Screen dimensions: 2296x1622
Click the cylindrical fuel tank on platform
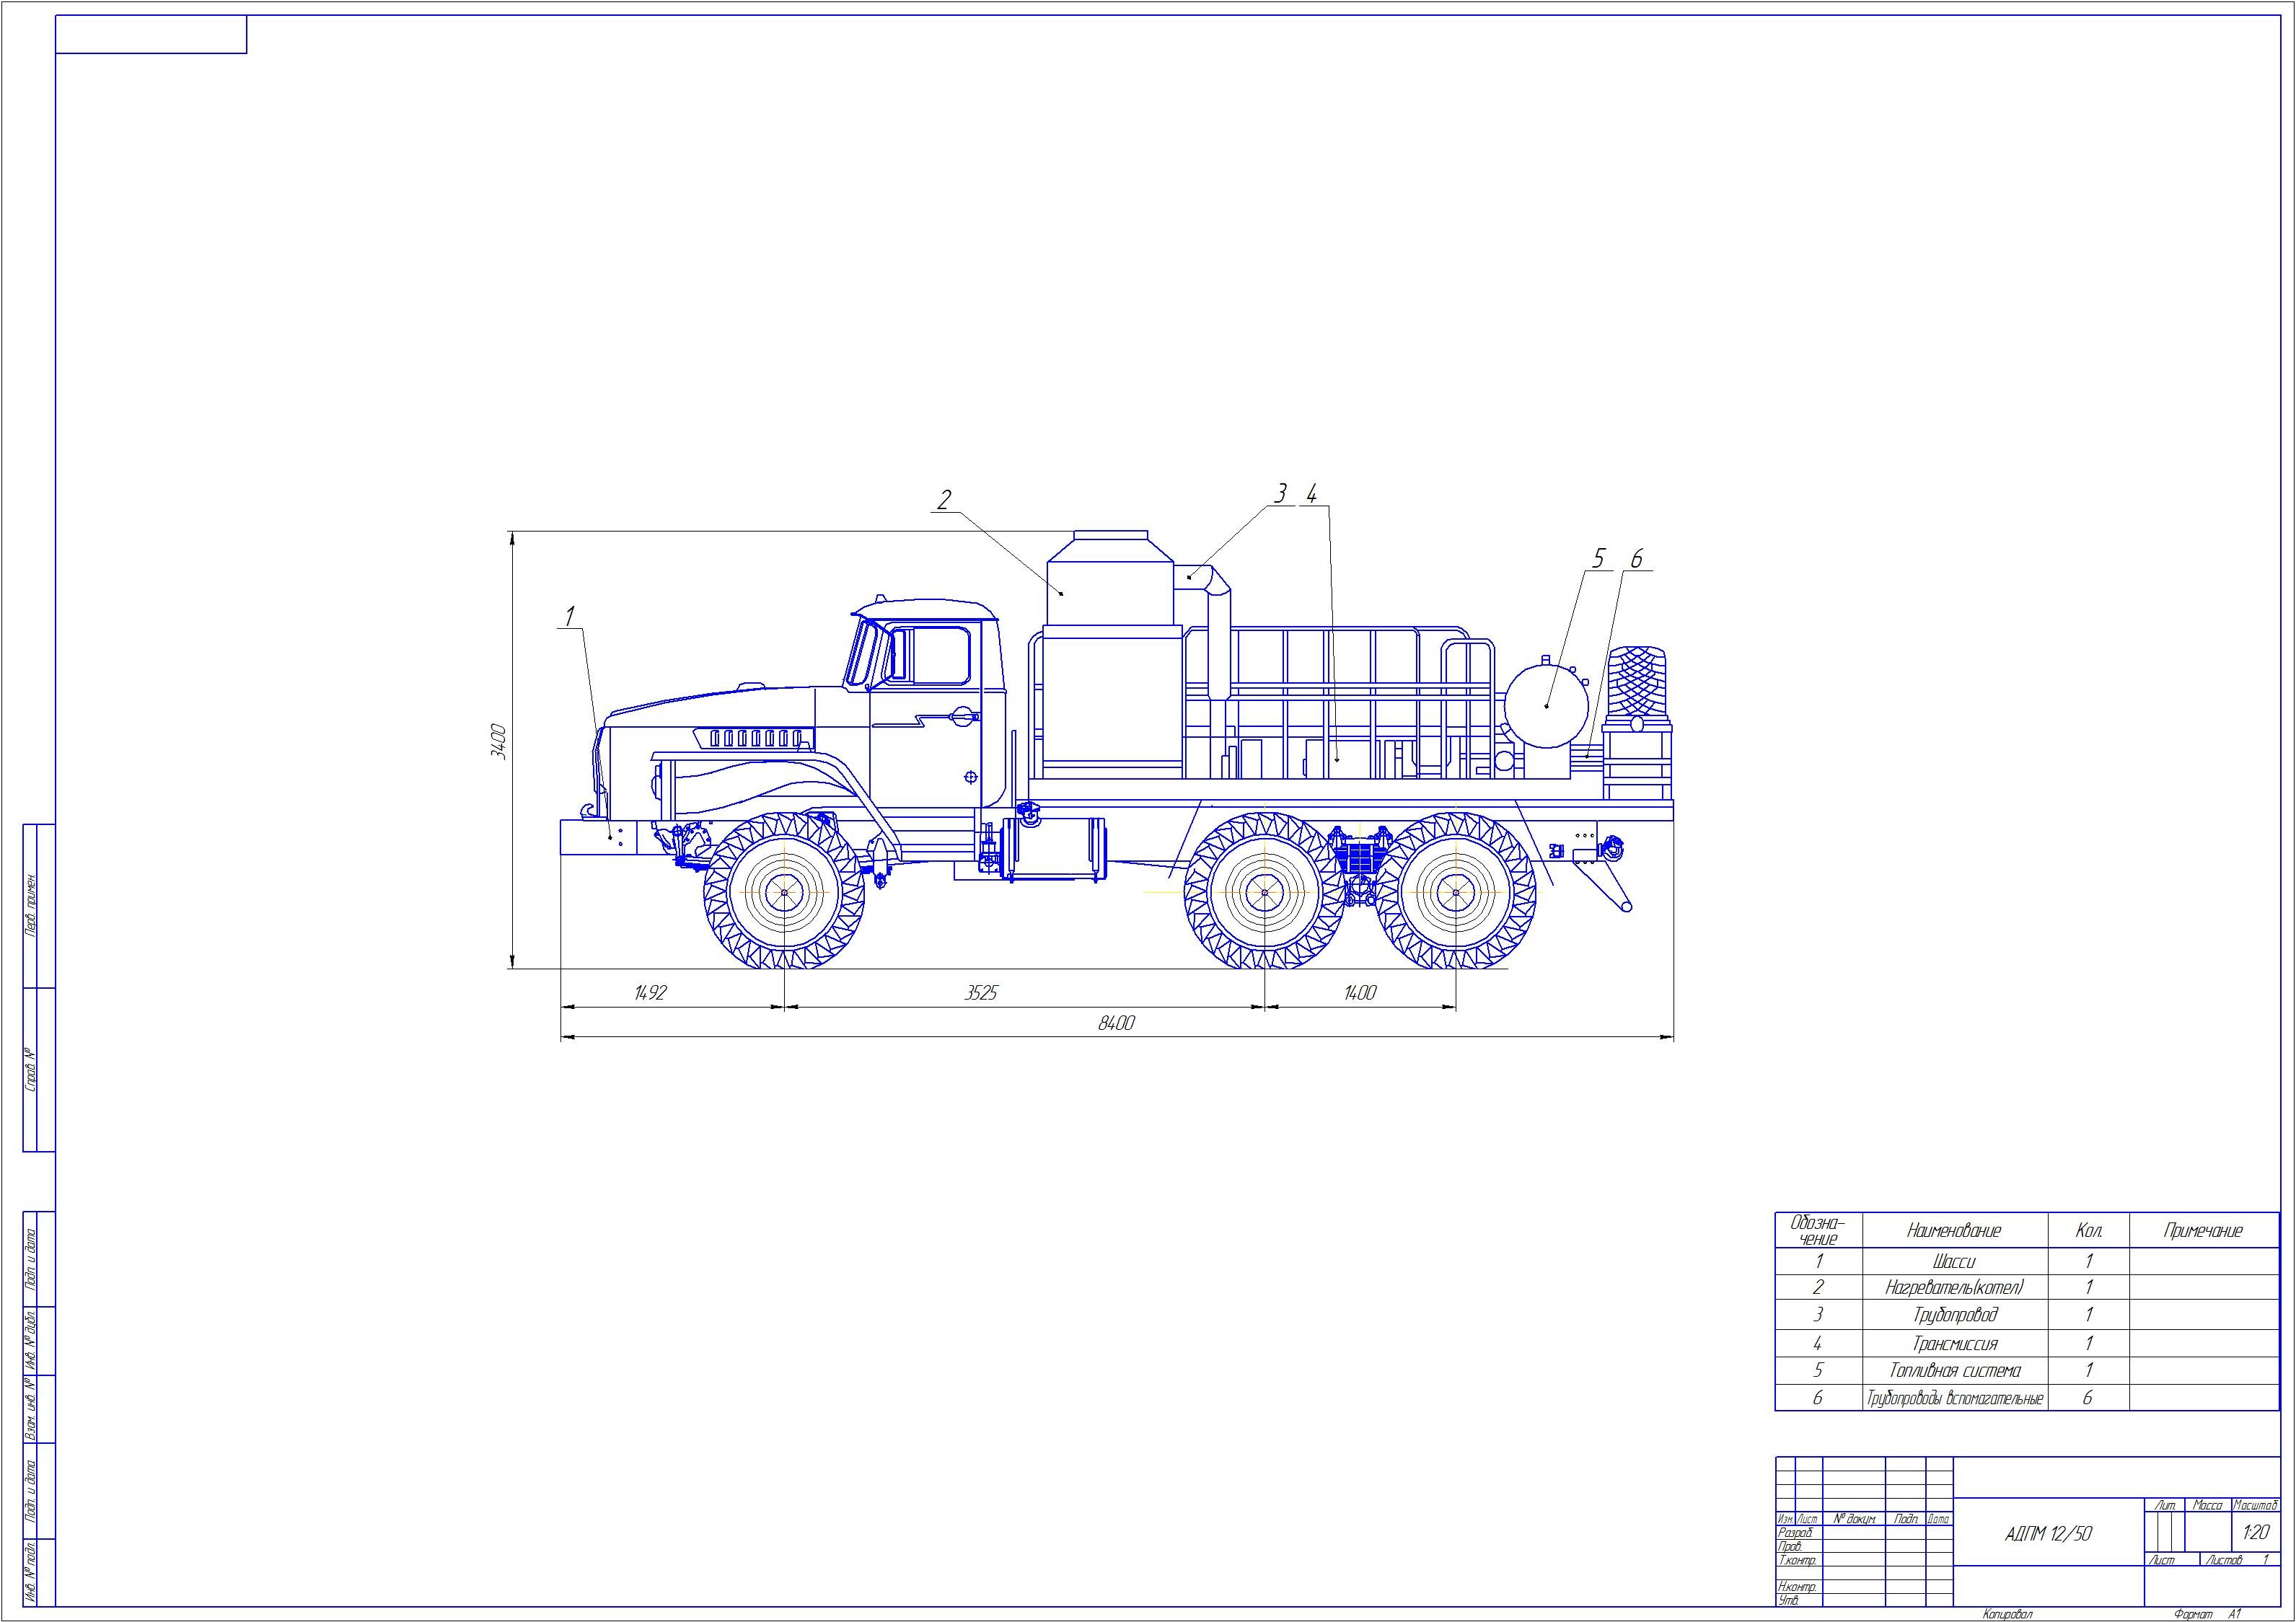(x=1546, y=705)
